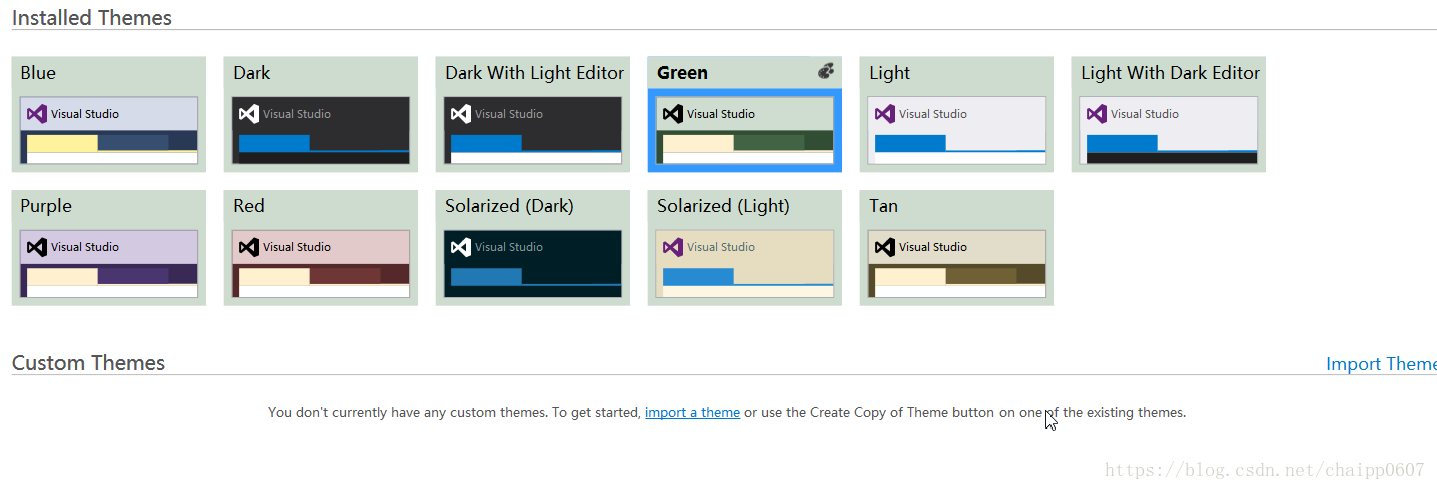The width and height of the screenshot is (1437, 490).
Task: Select the Light theme title
Action: tap(889, 73)
